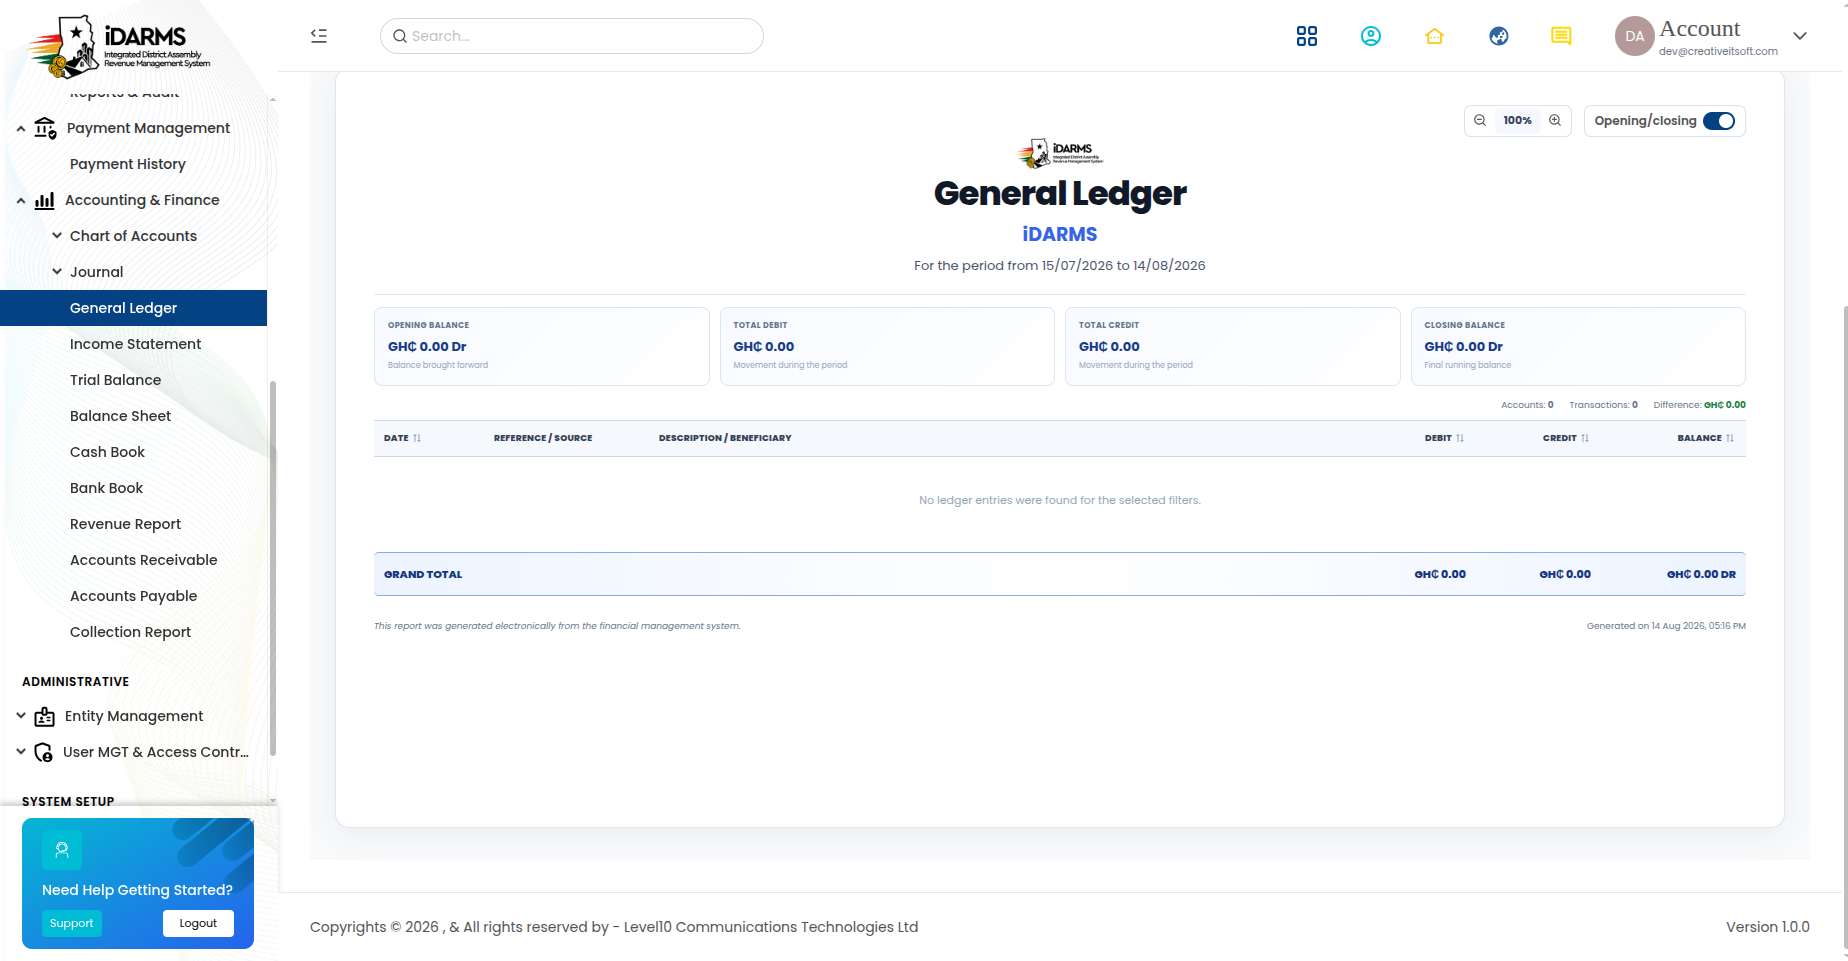Click the iDARMS logo in the sidebar

click(x=118, y=47)
